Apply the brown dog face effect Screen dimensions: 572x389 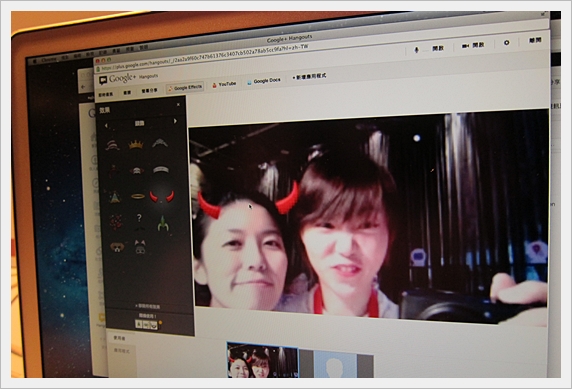pyautogui.click(x=117, y=248)
